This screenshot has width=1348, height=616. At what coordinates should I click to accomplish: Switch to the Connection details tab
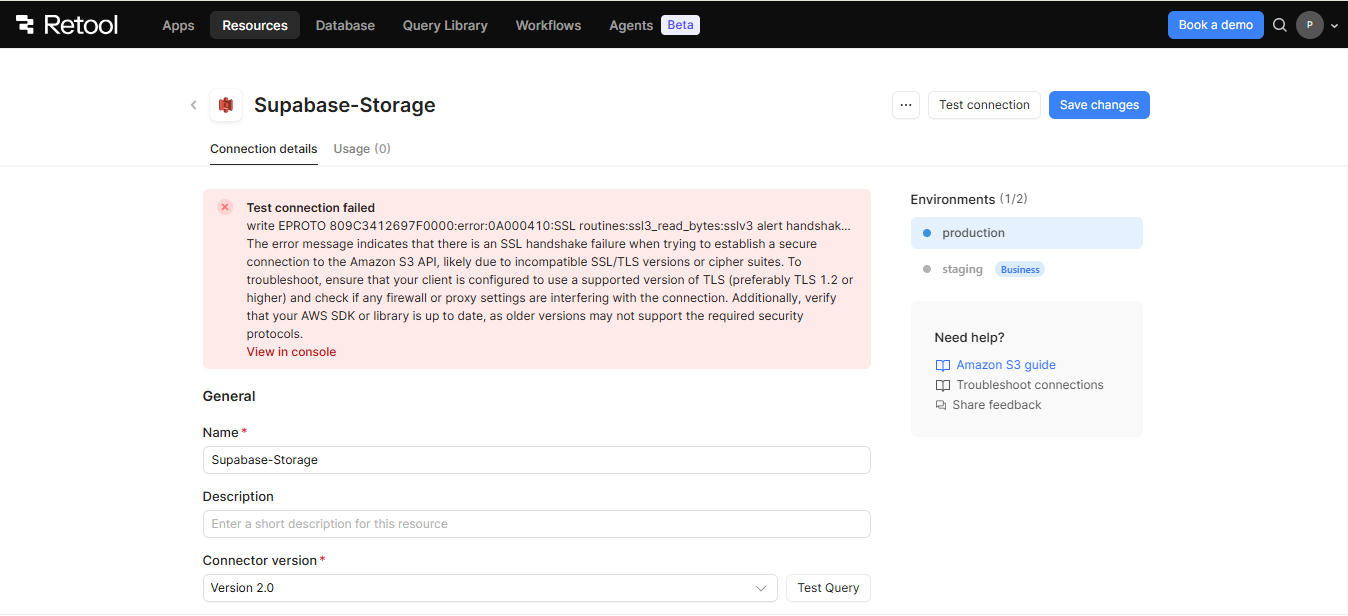coord(264,149)
